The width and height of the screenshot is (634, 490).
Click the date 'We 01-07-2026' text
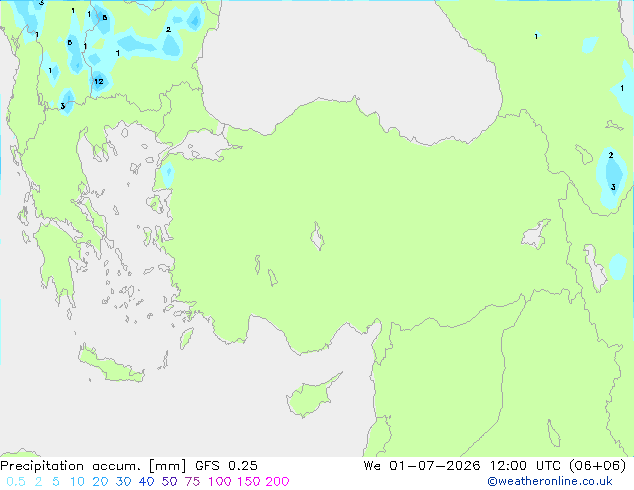422,466
